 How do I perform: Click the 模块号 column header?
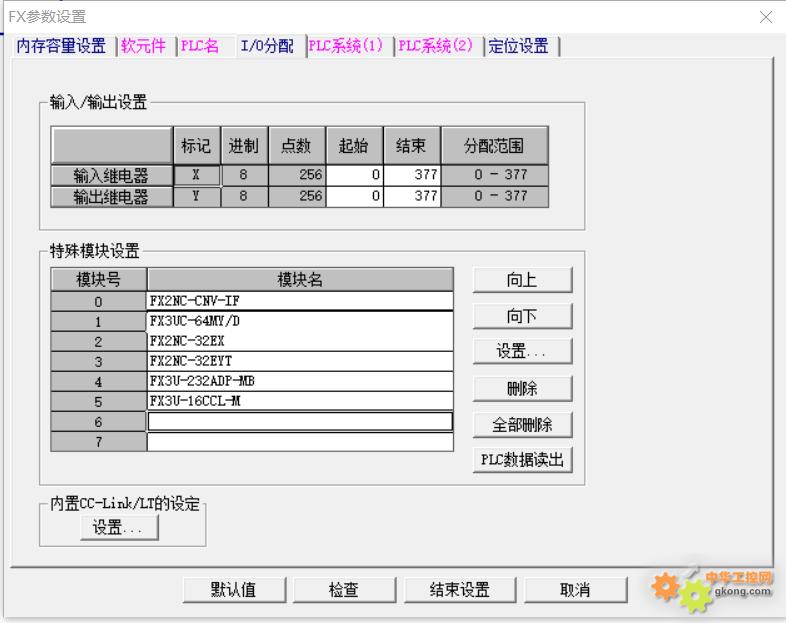(98, 279)
